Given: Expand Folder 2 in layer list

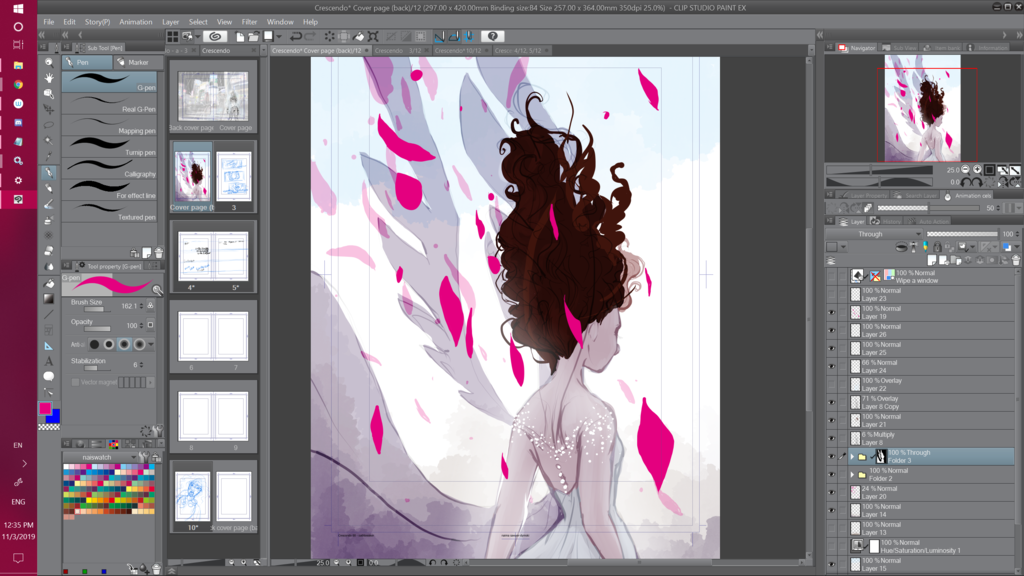Looking at the screenshot, I should pyautogui.click(x=852, y=475).
